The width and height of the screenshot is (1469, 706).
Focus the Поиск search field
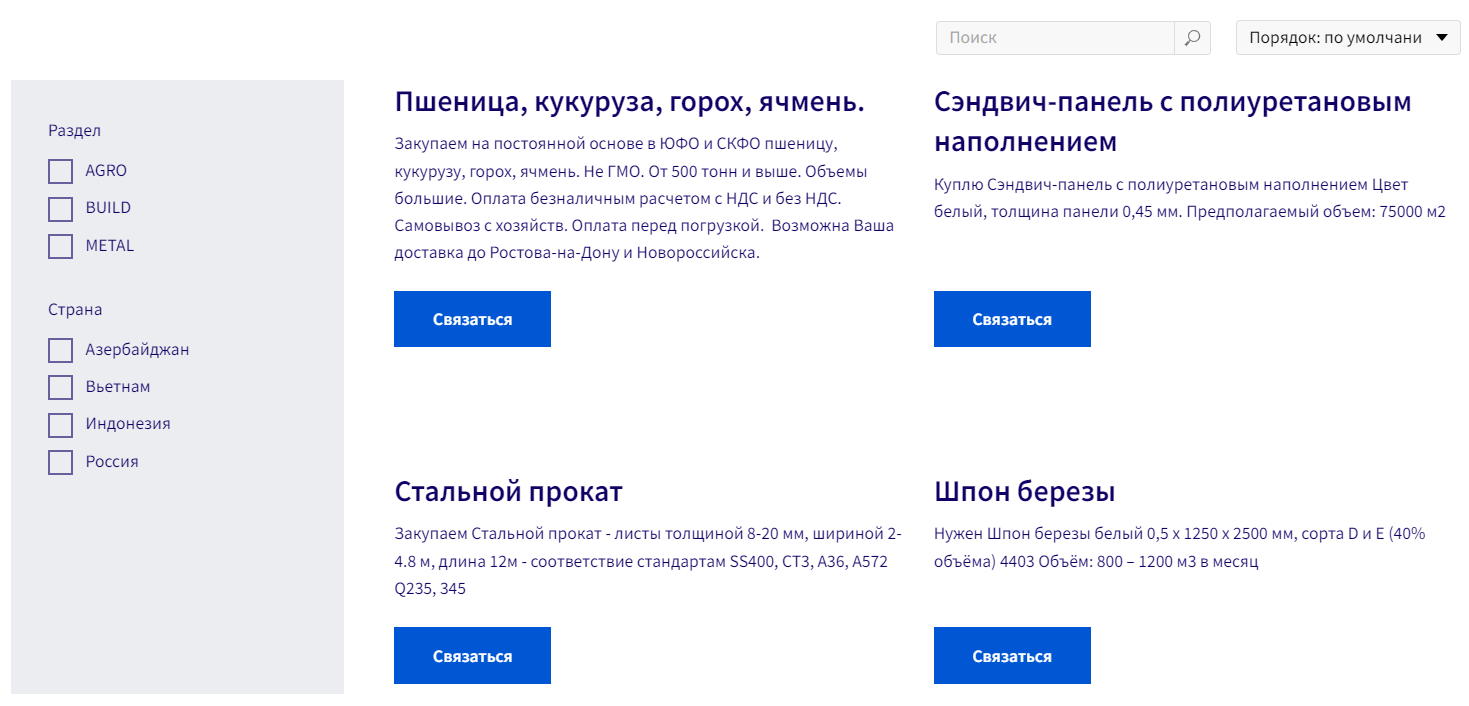[1055, 38]
